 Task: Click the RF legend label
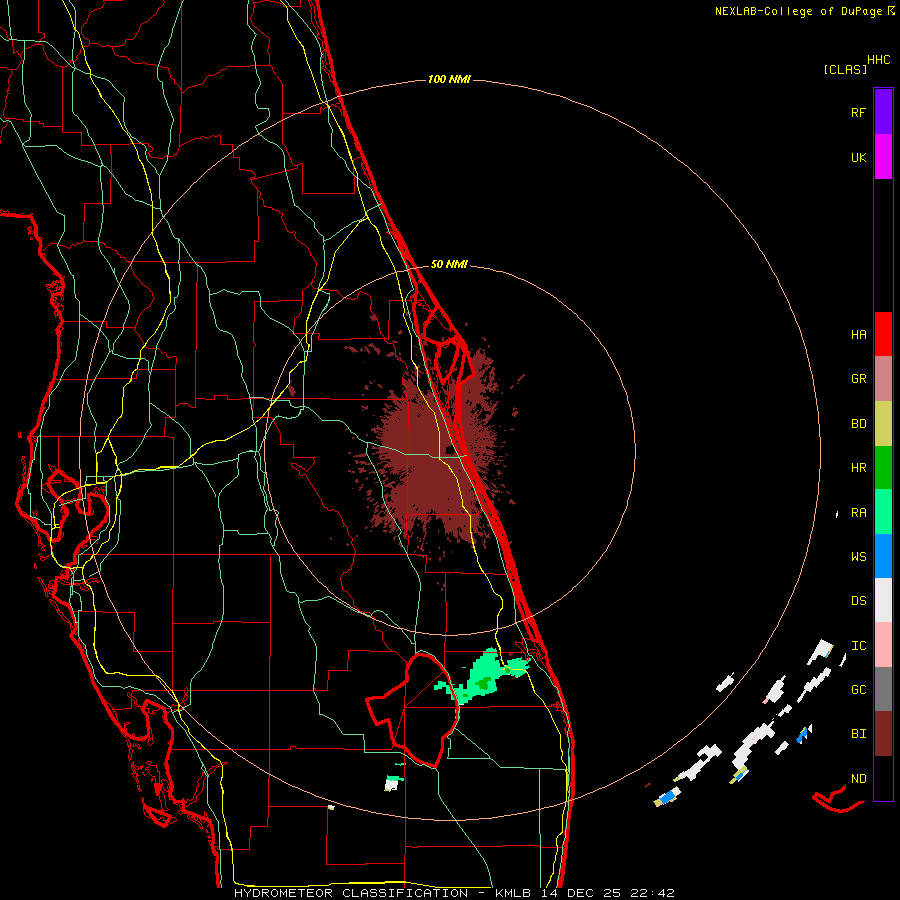point(858,112)
